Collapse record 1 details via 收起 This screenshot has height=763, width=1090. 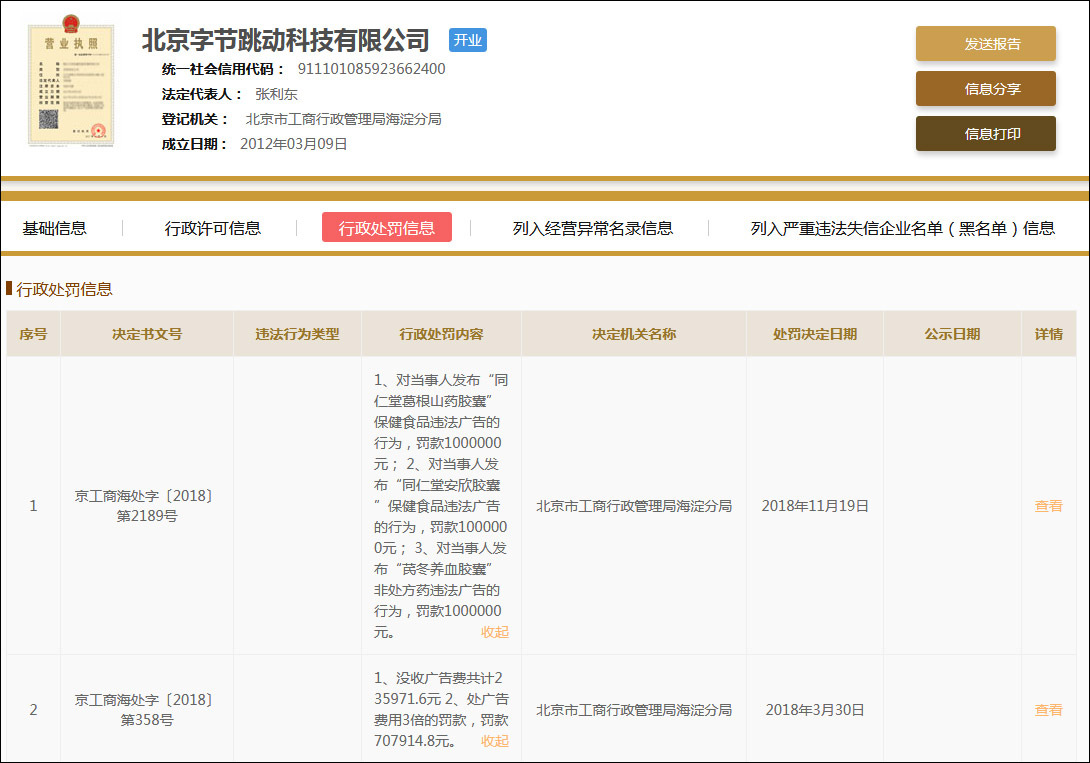pos(496,632)
